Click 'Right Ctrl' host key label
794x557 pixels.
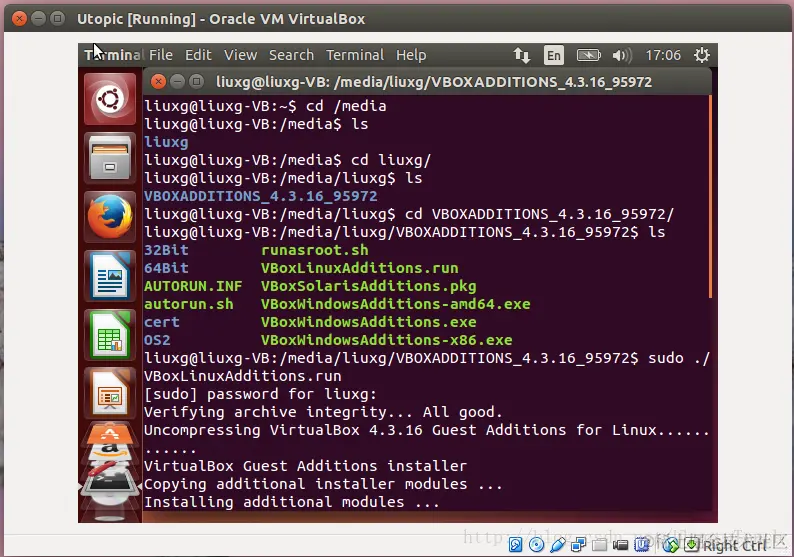[735, 545]
